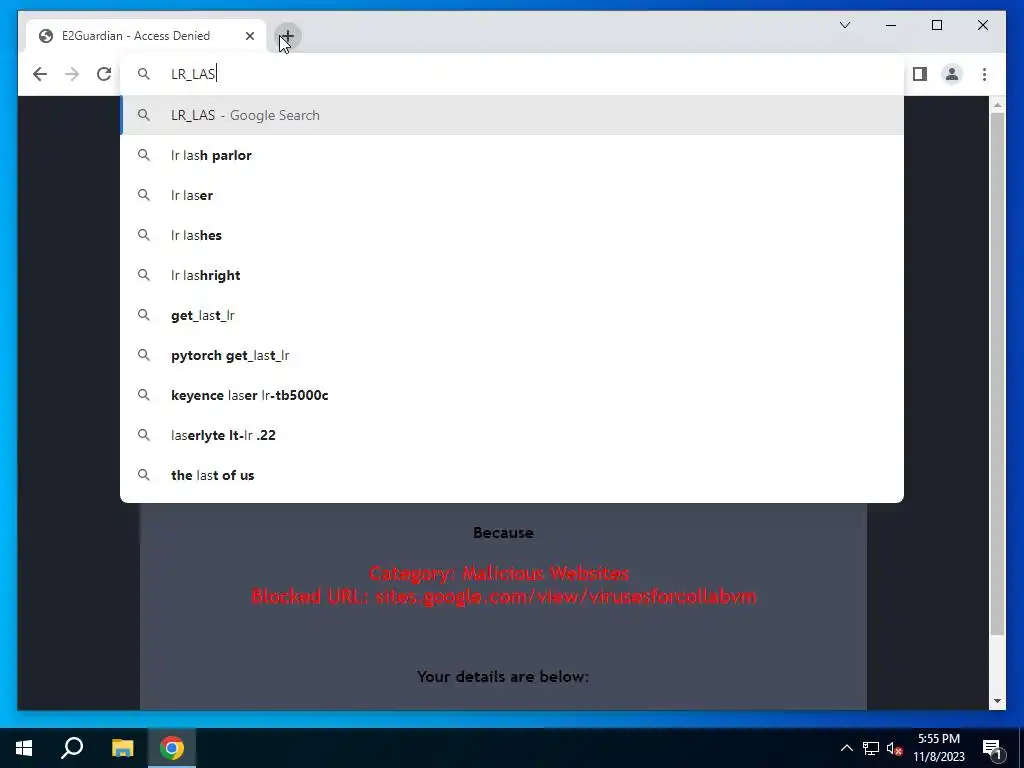Click in the address bar text LR_LAS

(x=193, y=74)
